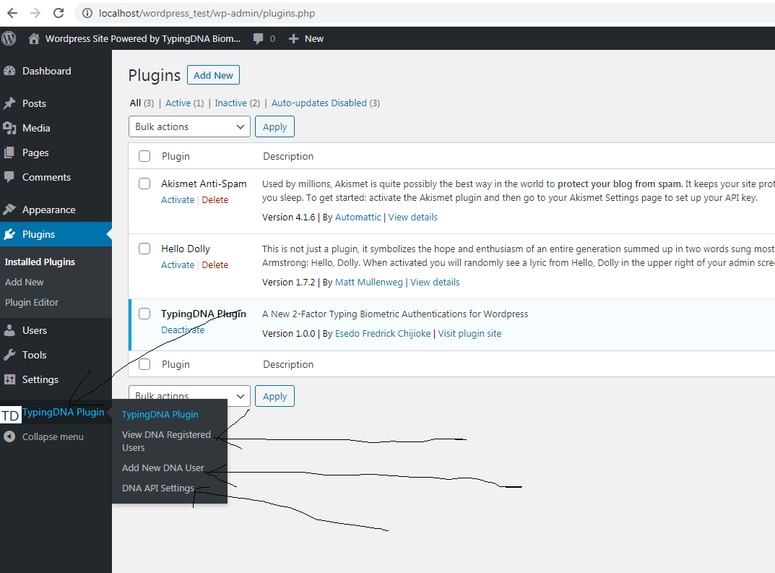
Task: Select all plugins with header checkbox
Action: [144, 156]
